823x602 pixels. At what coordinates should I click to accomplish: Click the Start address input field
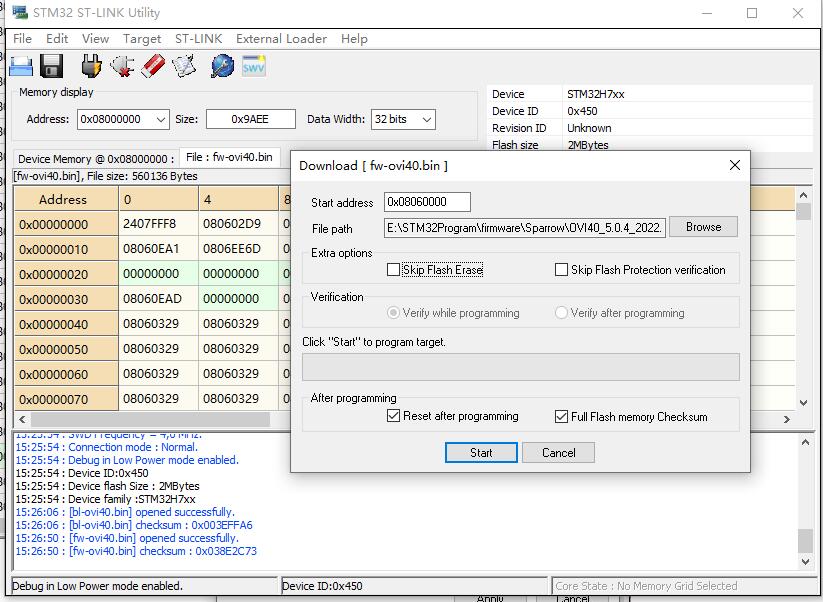click(427, 202)
